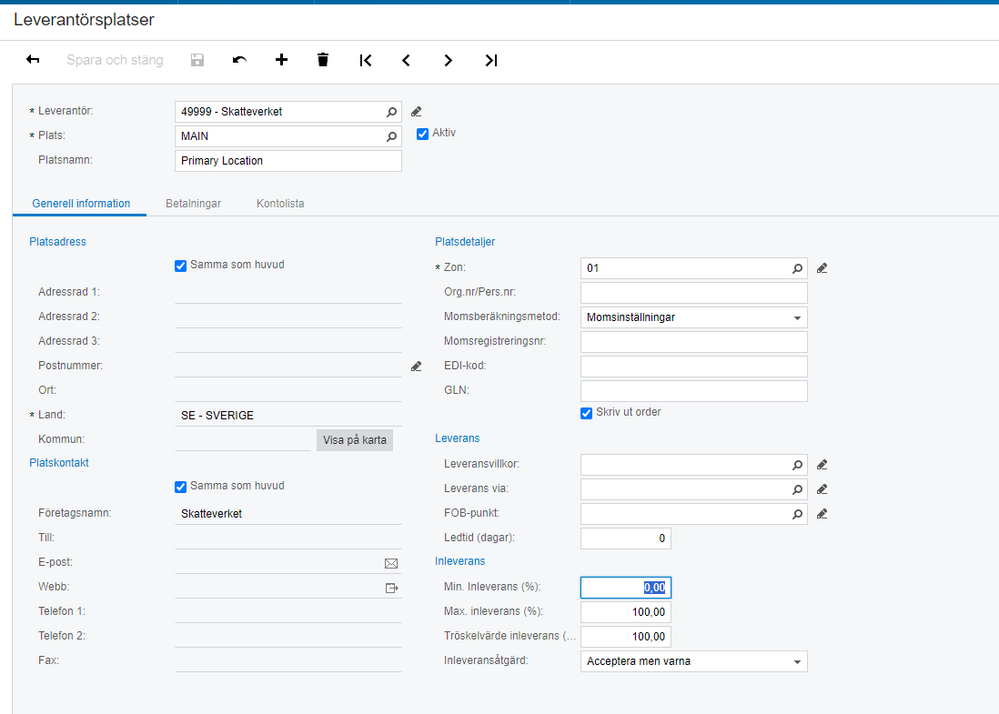
Task: Delete record using the trash icon
Action: tap(323, 60)
